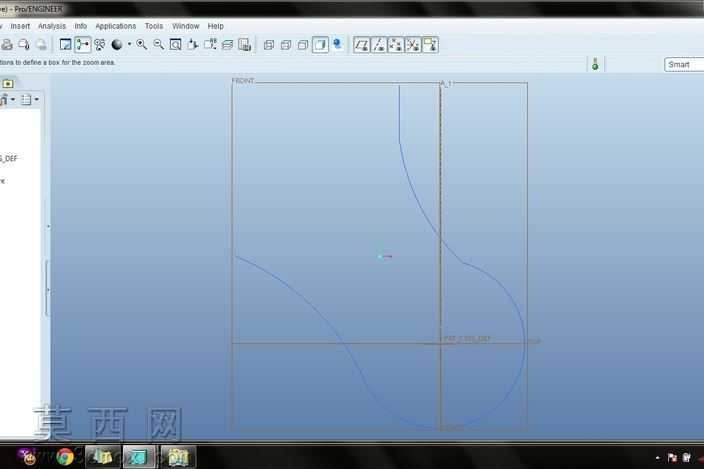The height and width of the screenshot is (469, 704).
Task: Open the Help menu
Action: coord(216,26)
